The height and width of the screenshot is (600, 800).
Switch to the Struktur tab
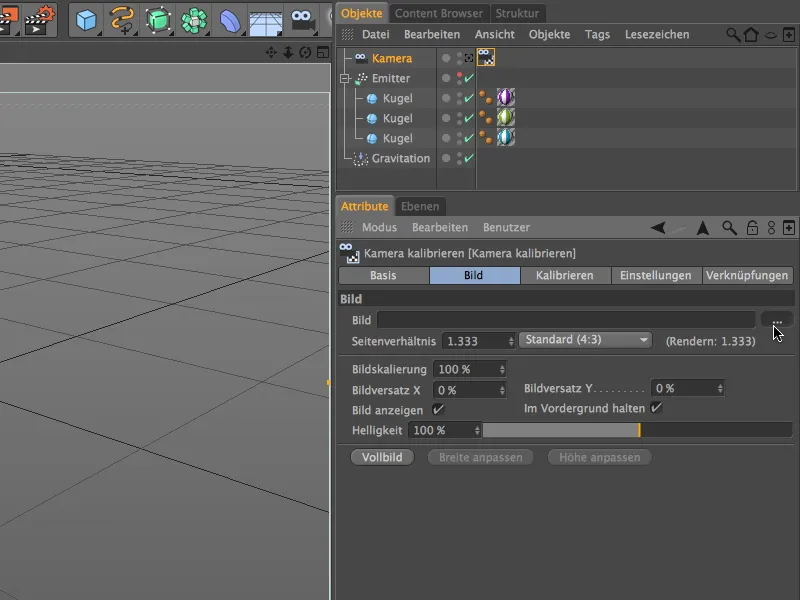click(517, 13)
